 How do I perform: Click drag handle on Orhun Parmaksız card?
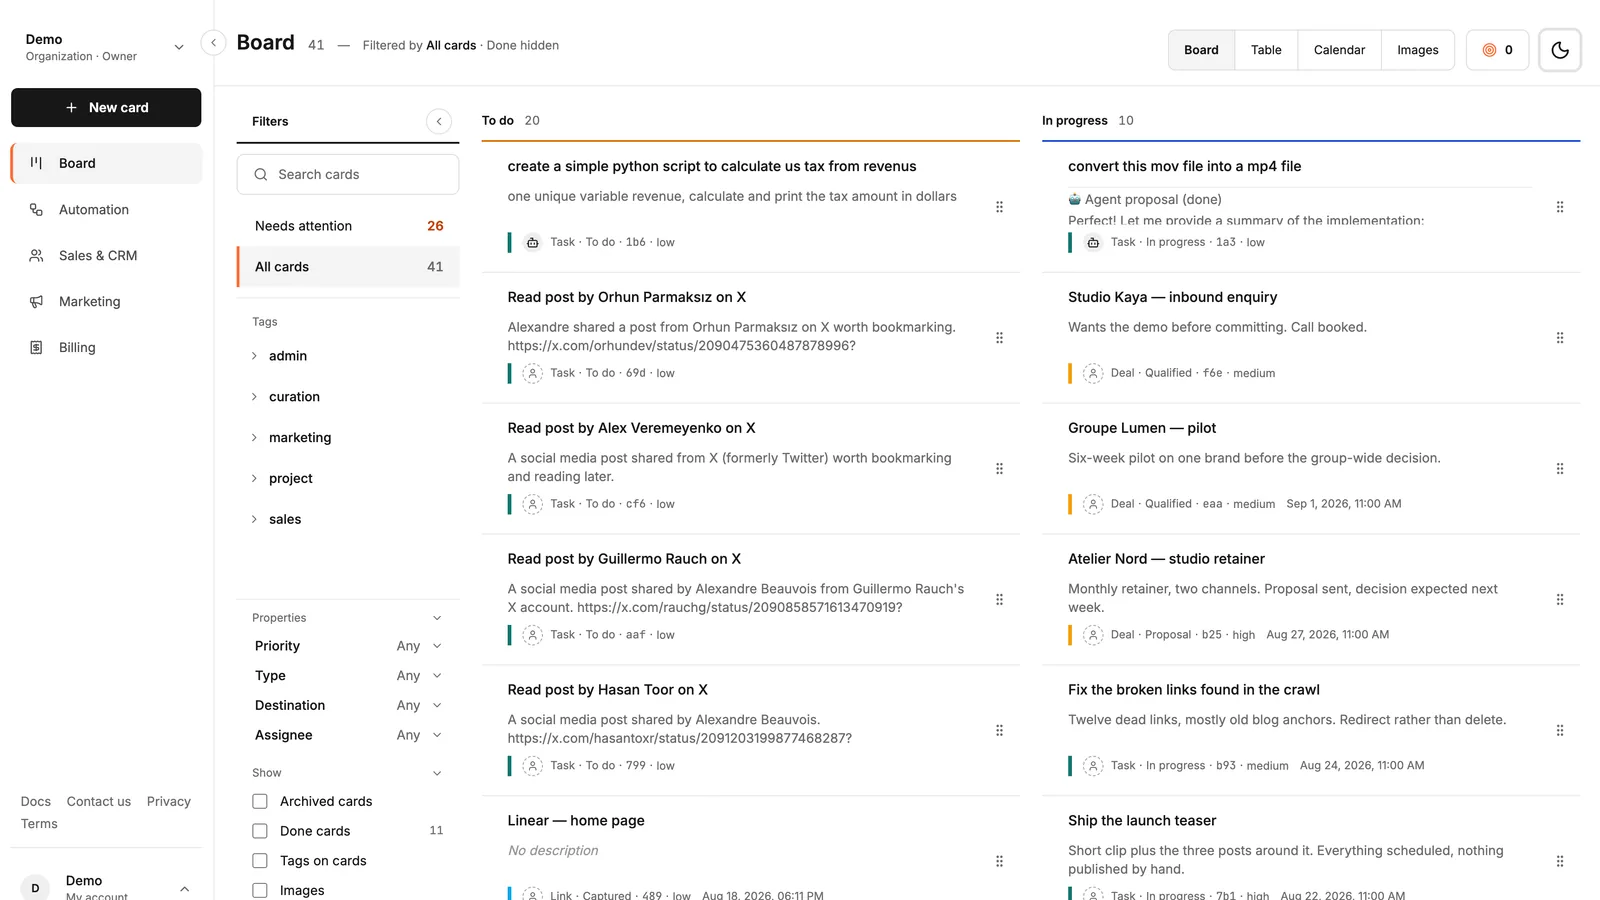999,338
